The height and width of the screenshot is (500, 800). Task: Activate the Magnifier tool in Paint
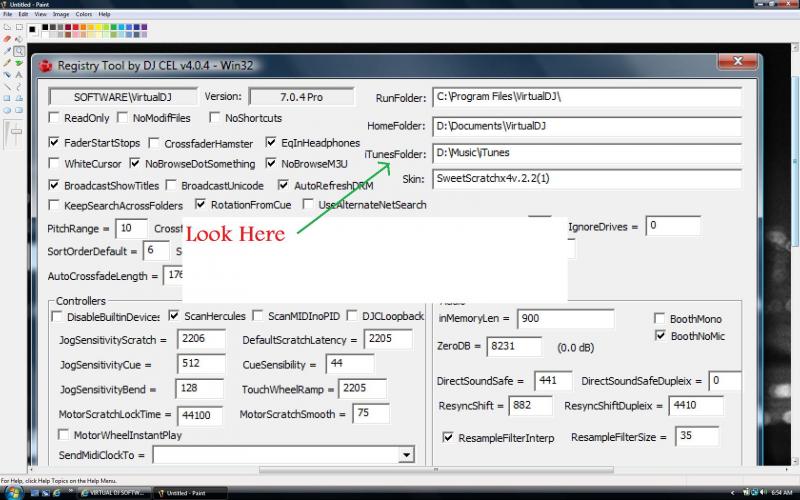pos(19,51)
